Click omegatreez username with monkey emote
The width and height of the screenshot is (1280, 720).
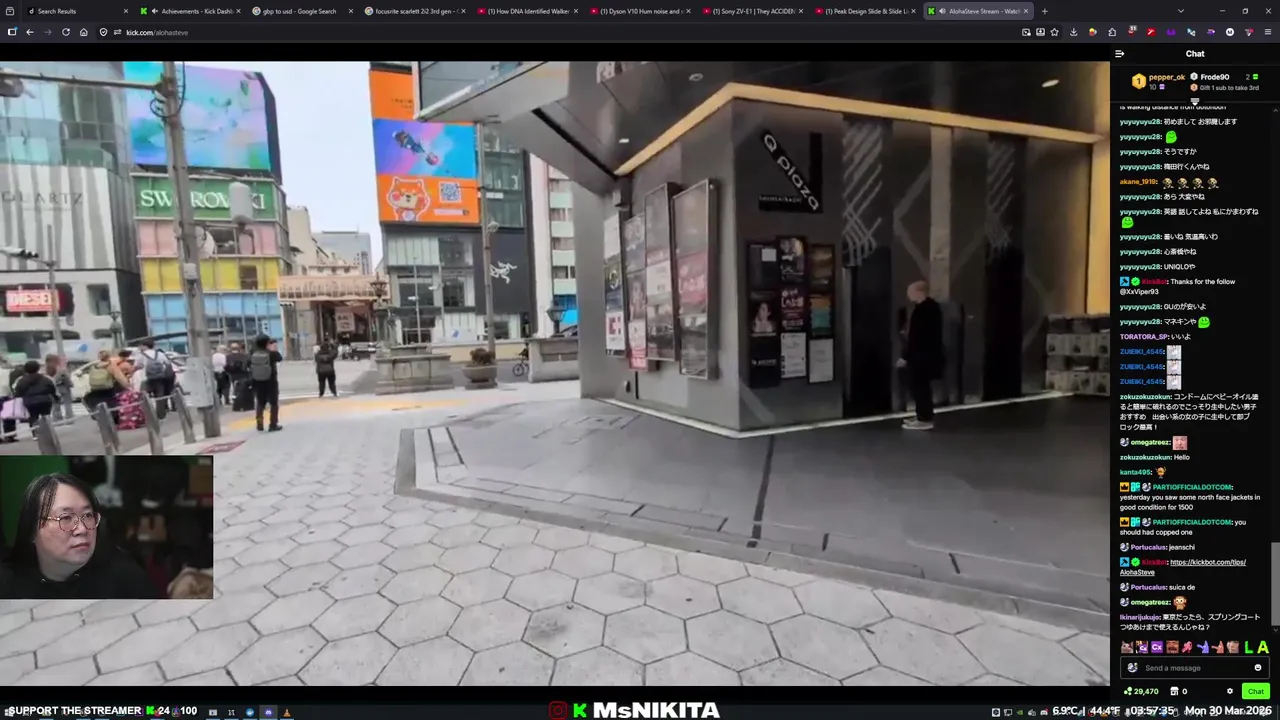(1151, 602)
